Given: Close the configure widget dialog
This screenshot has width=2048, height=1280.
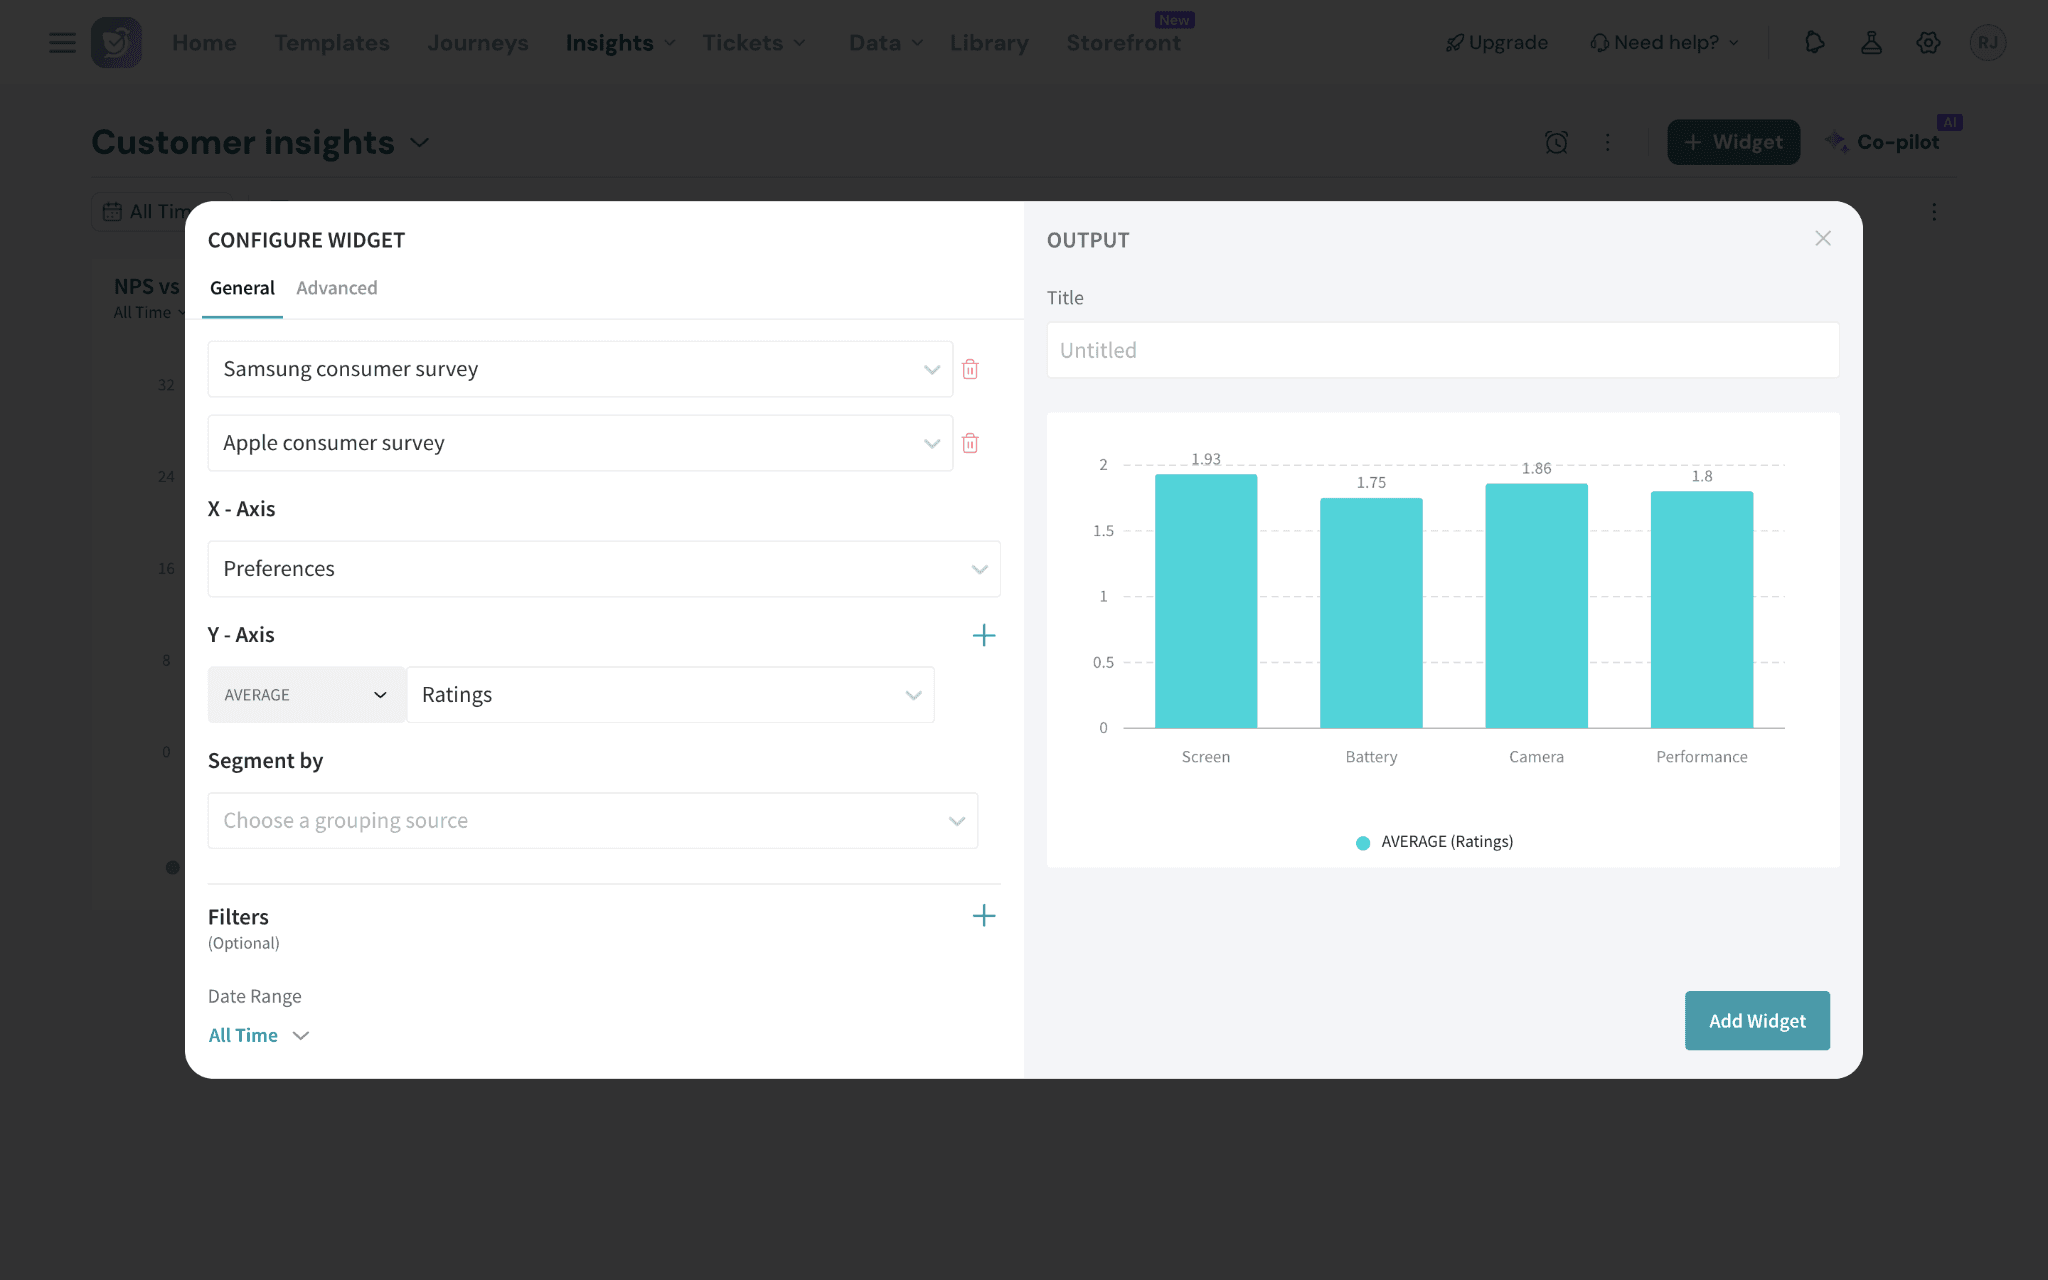Looking at the screenshot, I should point(1823,238).
